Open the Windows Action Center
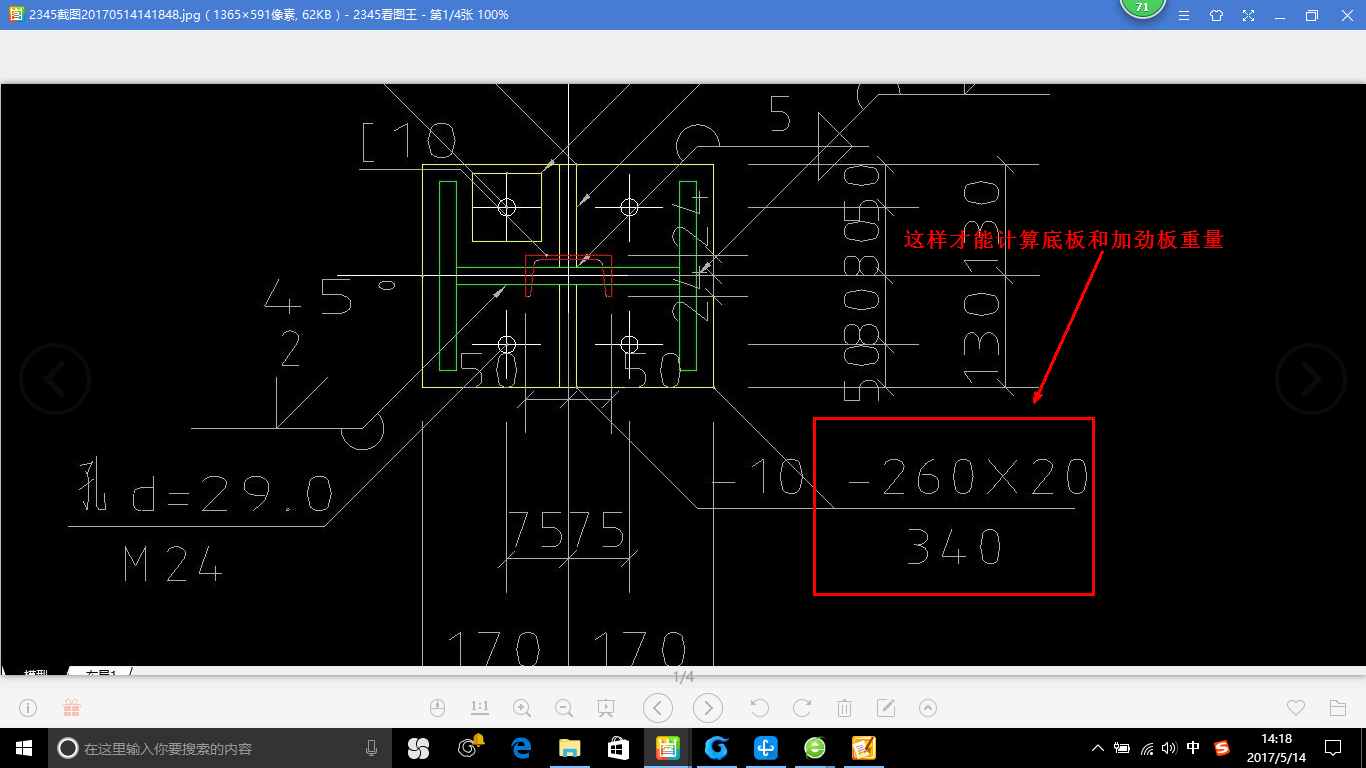The width and height of the screenshot is (1366, 768). click(x=1333, y=748)
